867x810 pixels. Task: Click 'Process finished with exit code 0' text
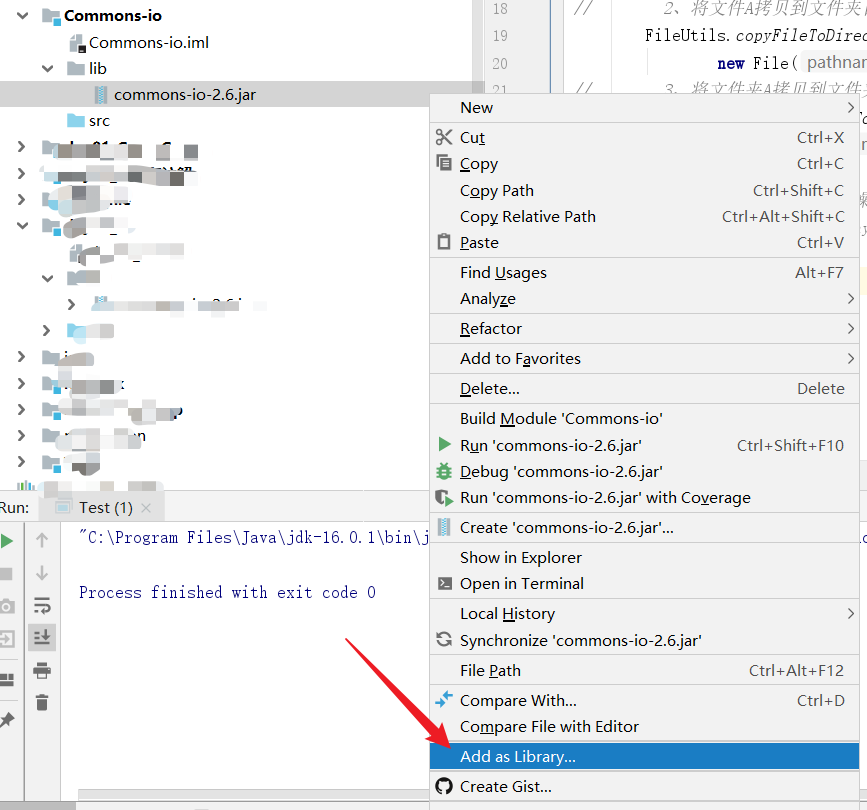pos(227,592)
